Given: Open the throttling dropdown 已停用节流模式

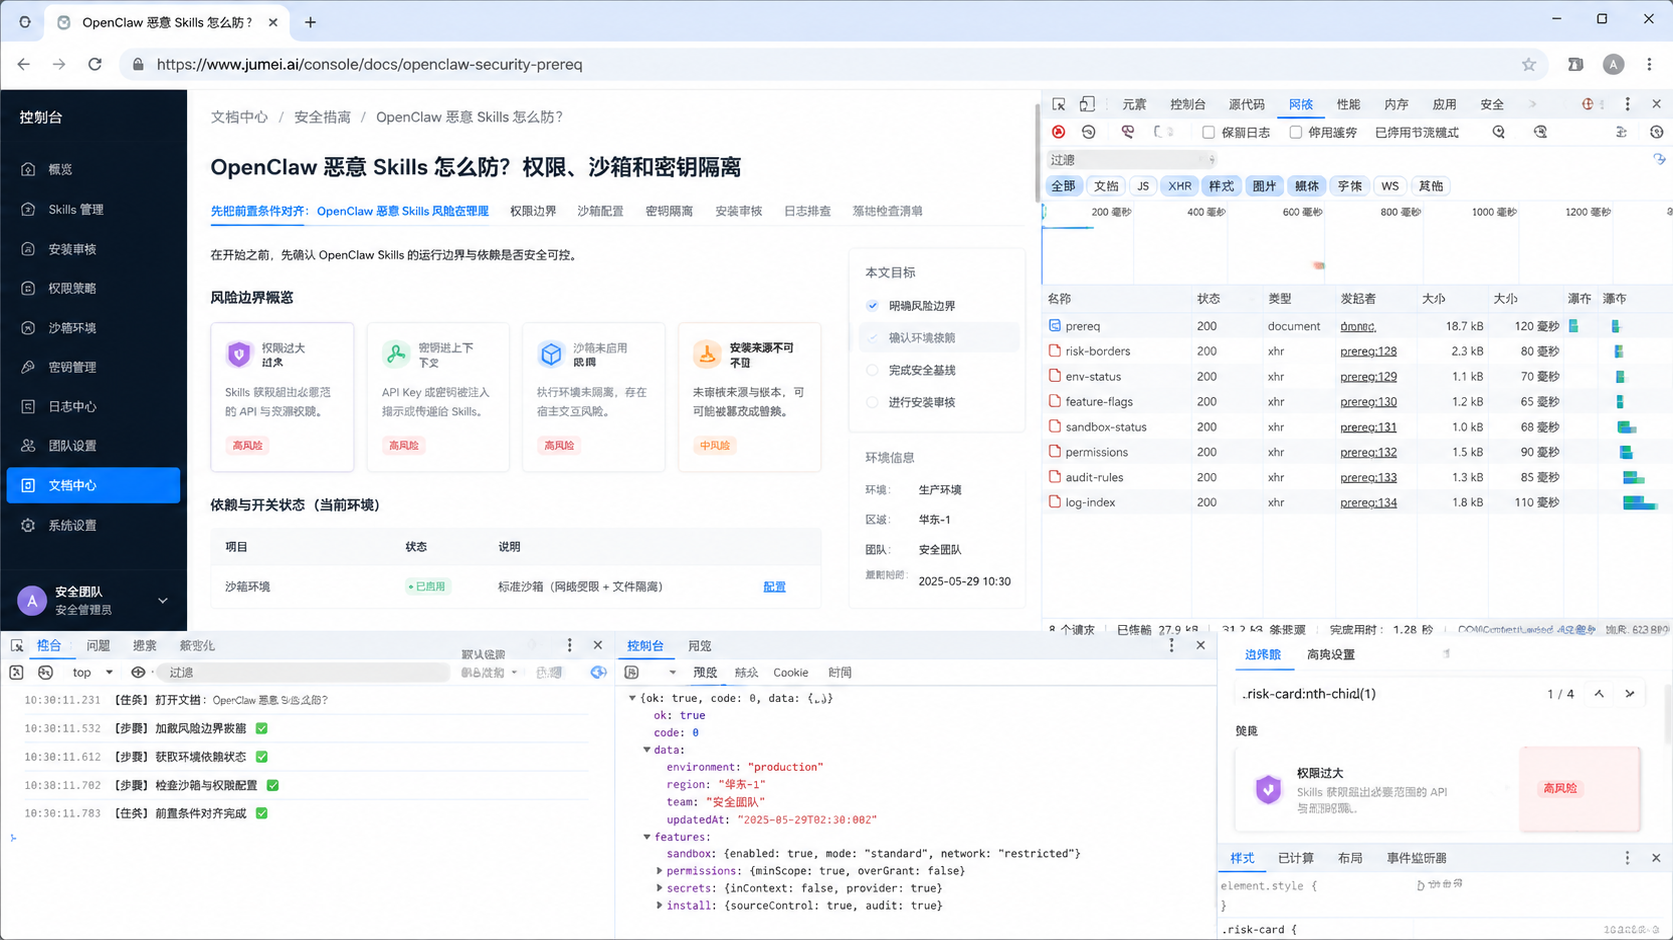Looking at the screenshot, I should [x=1417, y=132].
